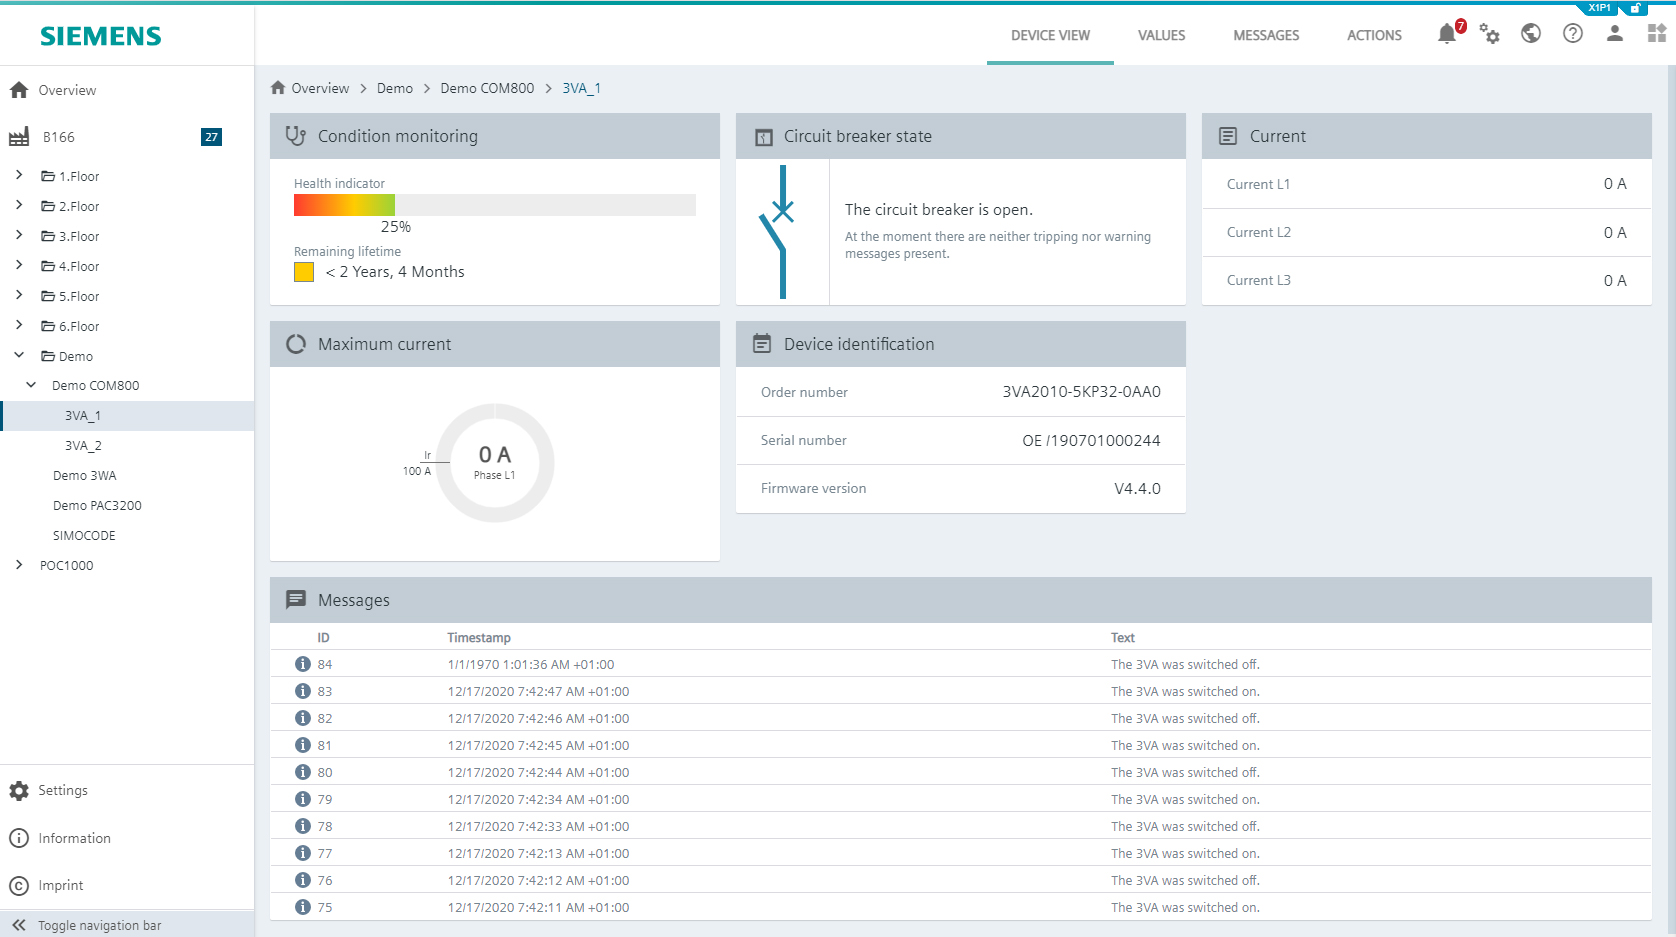1676x937 pixels.
Task: Click firmware version value V4.4.0
Action: click(1137, 488)
